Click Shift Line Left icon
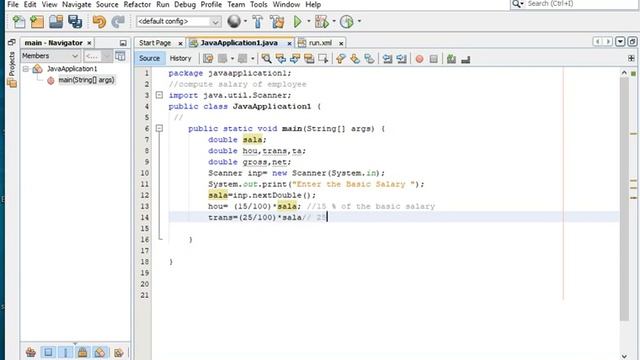Image resolution: width=640 pixels, height=360 pixels. 387,59
